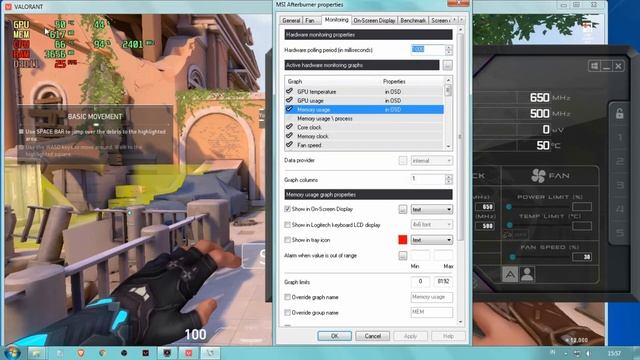640x360 pixels.
Task: Click the Apply button
Action: pyautogui.click(x=410, y=336)
